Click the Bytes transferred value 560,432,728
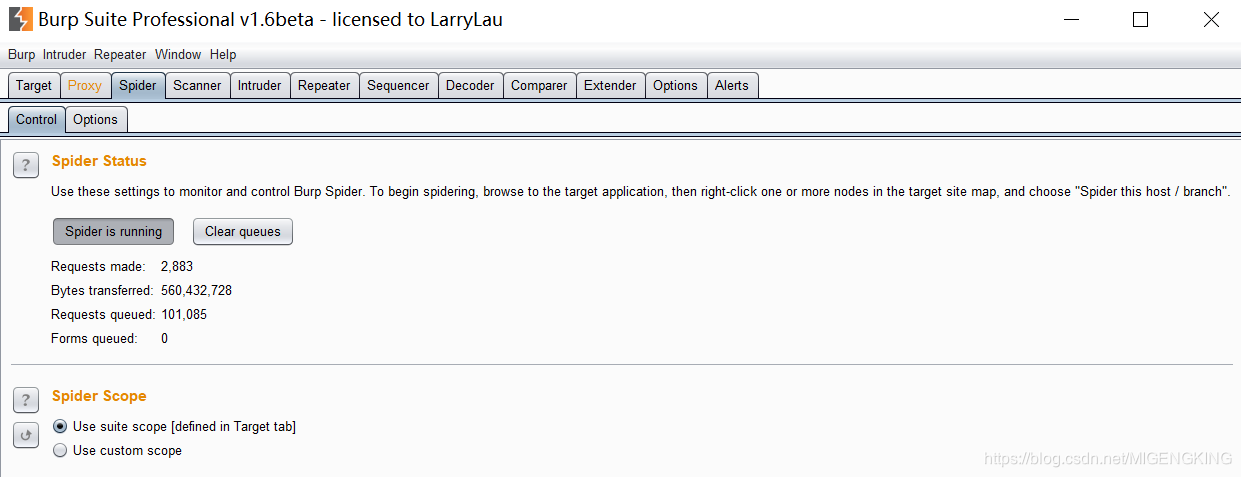1241x477 pixels. (x=196, y=291)
